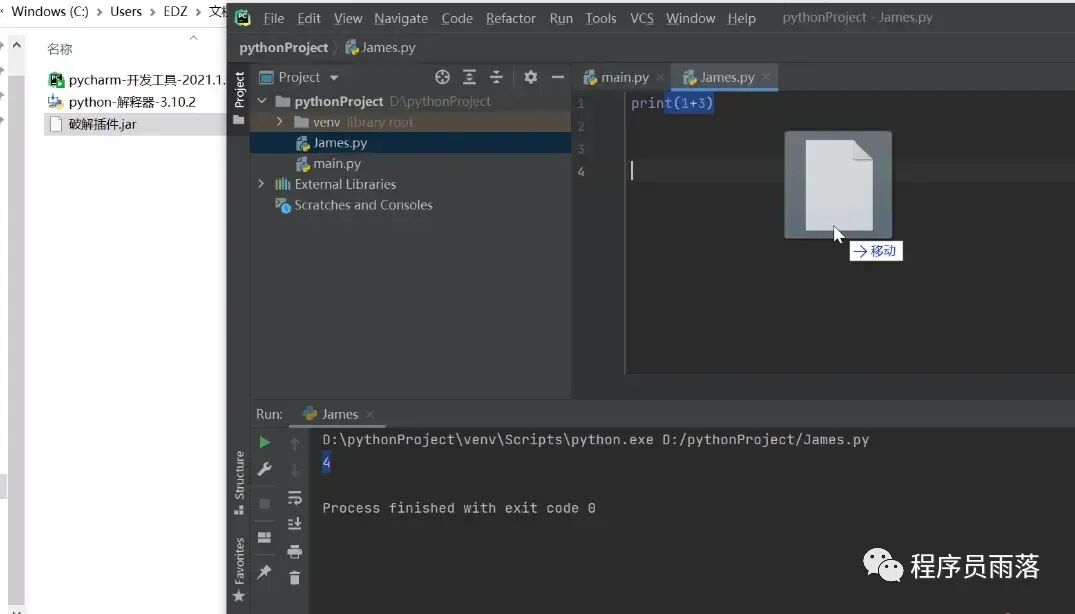Image resolution: width=1075 pixels, height=614 pixels.
Task: Click the Locate/Select Opened File target icon
Action: point(442,77)
